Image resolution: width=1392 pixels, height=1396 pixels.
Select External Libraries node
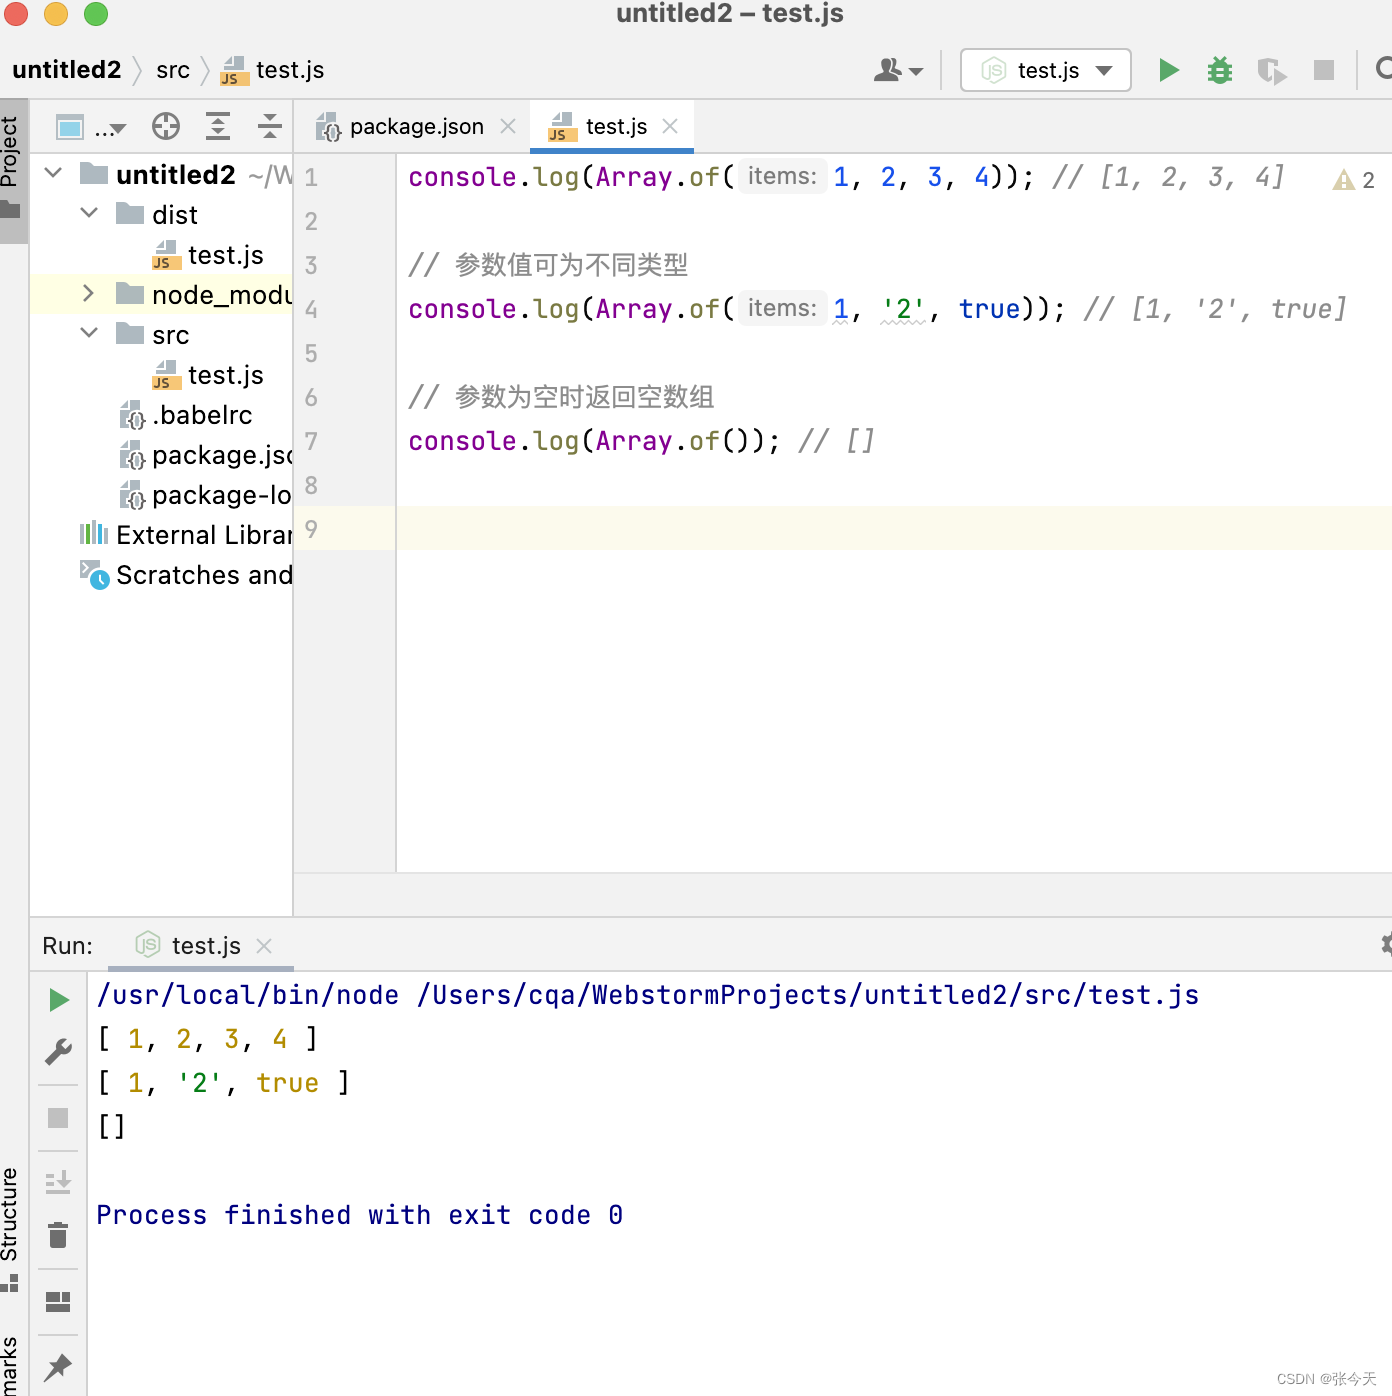(186, 535)
